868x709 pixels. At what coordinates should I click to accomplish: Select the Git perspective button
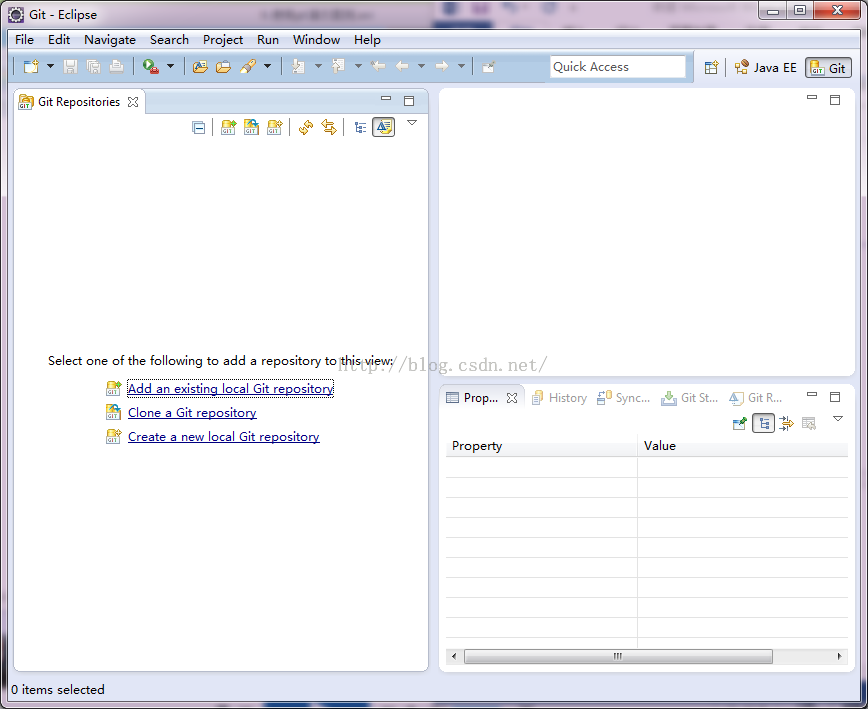coord(828,68)
